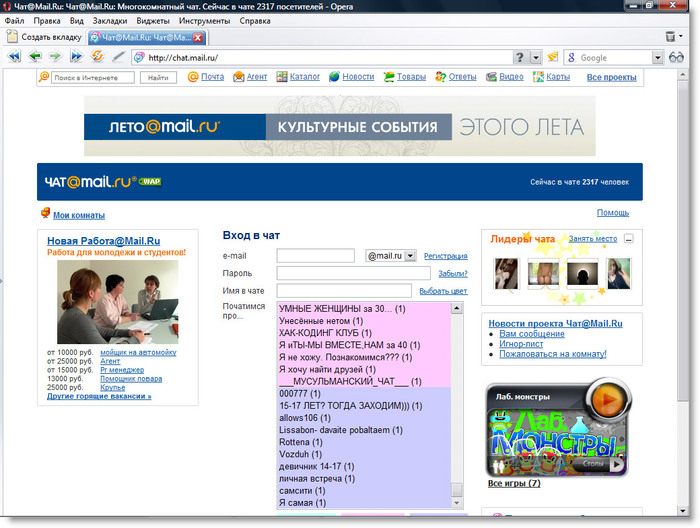Close the Чат@Mail.Ru tab with red X
The width and height of the screenshot is (700, 528).
tap(198, 37)
